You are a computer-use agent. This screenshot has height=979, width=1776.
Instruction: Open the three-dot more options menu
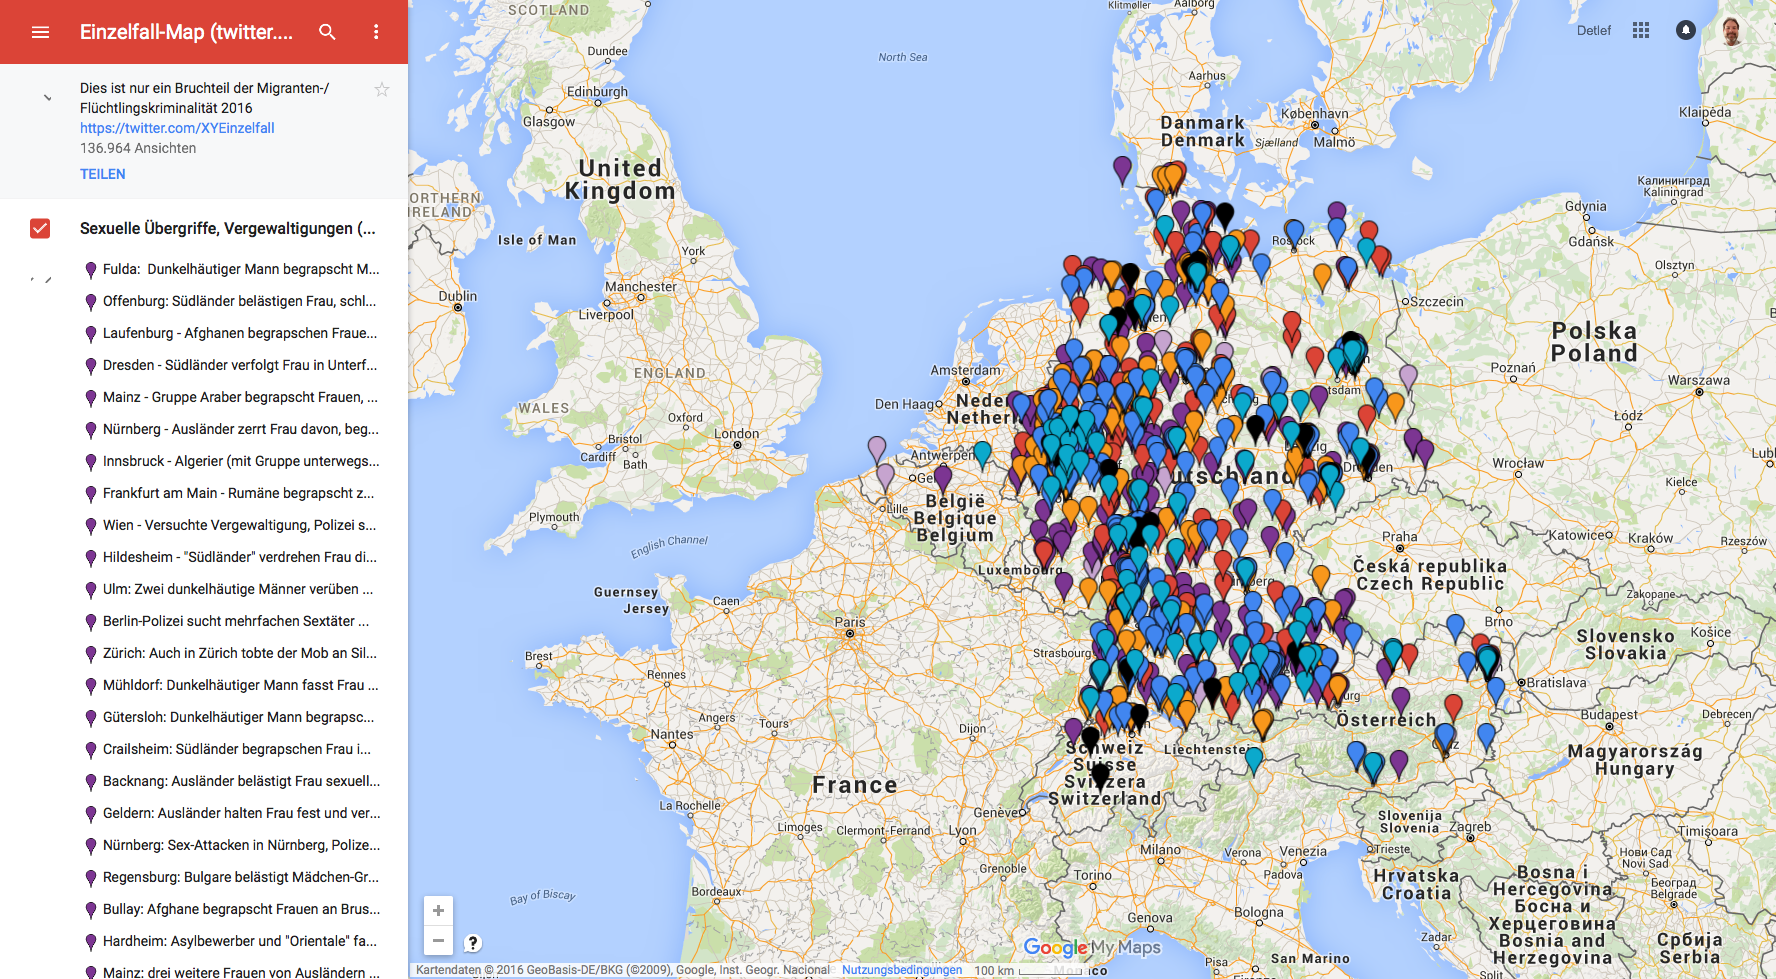[x=376, y=32]
